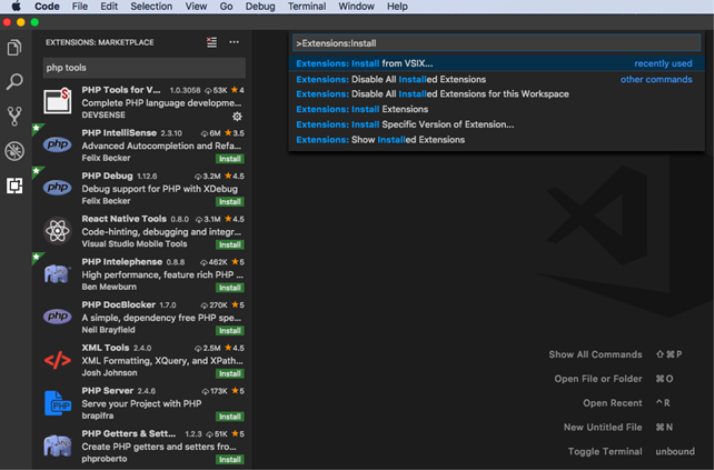Open the Help menu
Image resolution: width=714 pixels, height=470 pixels.
[397, 6]
